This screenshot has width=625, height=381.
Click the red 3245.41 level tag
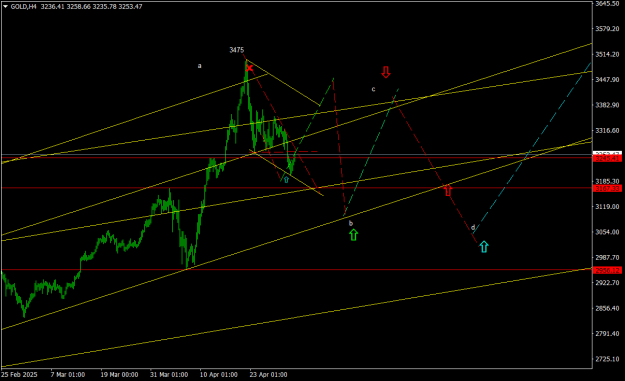coord(607,159)
